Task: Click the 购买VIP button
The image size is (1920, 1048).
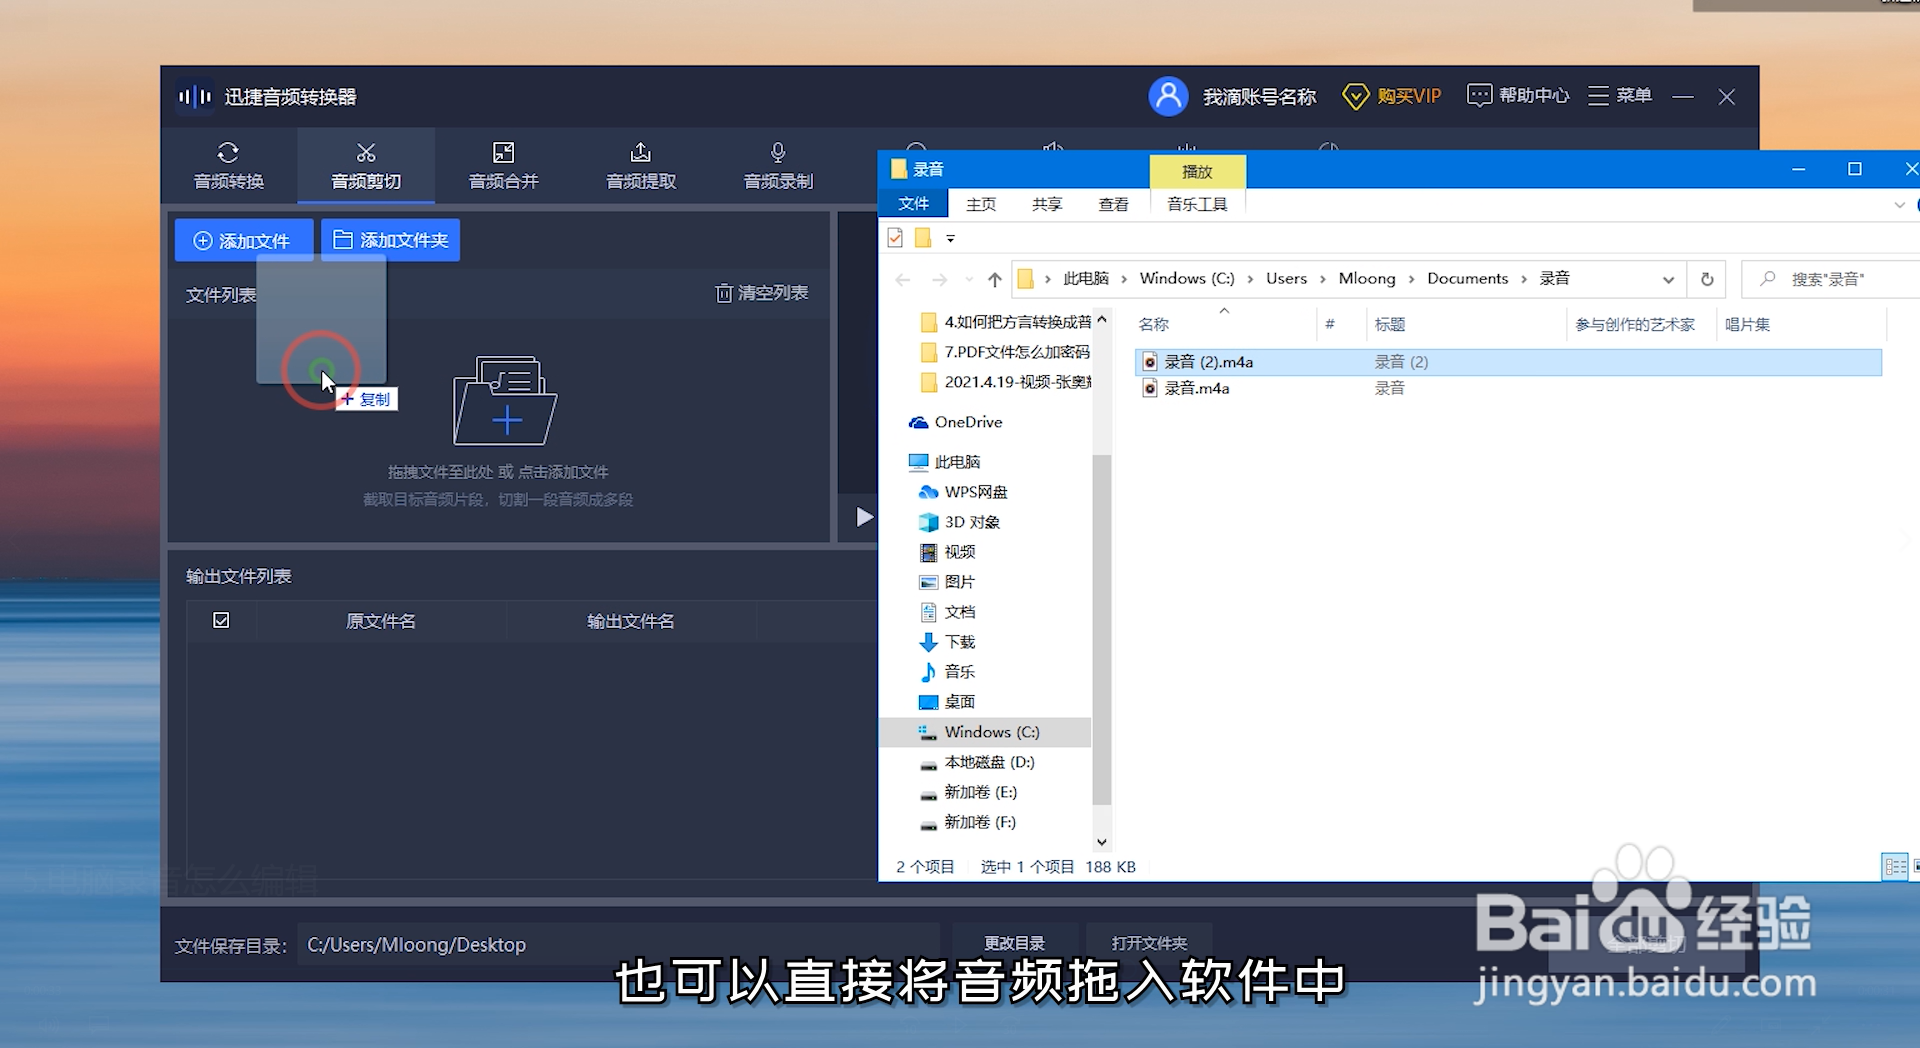Action: (1392, 96)
